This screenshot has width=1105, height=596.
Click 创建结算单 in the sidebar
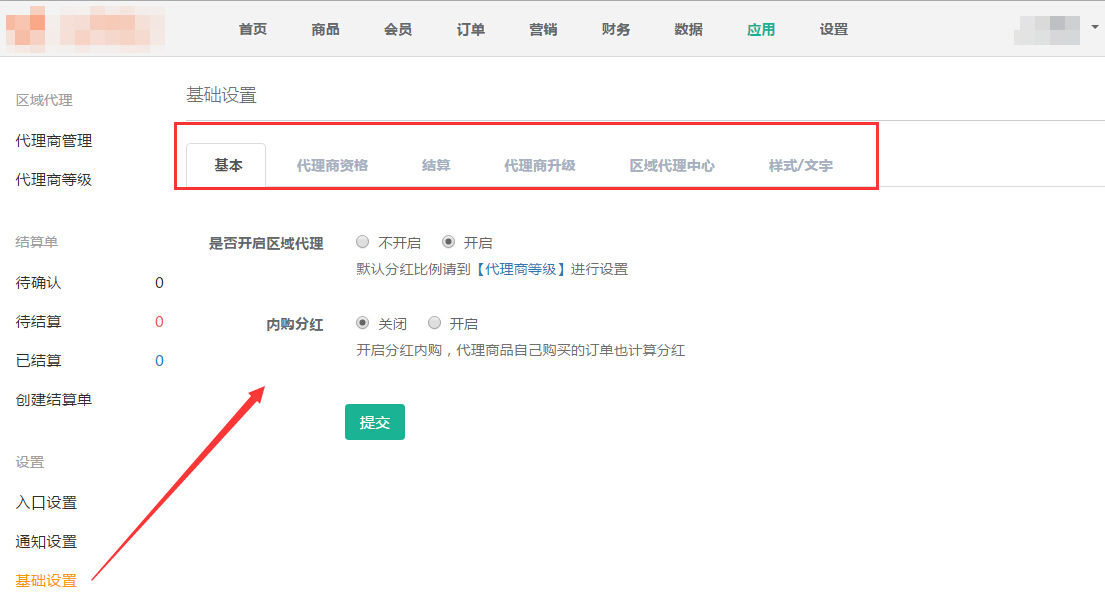(54, 400)
